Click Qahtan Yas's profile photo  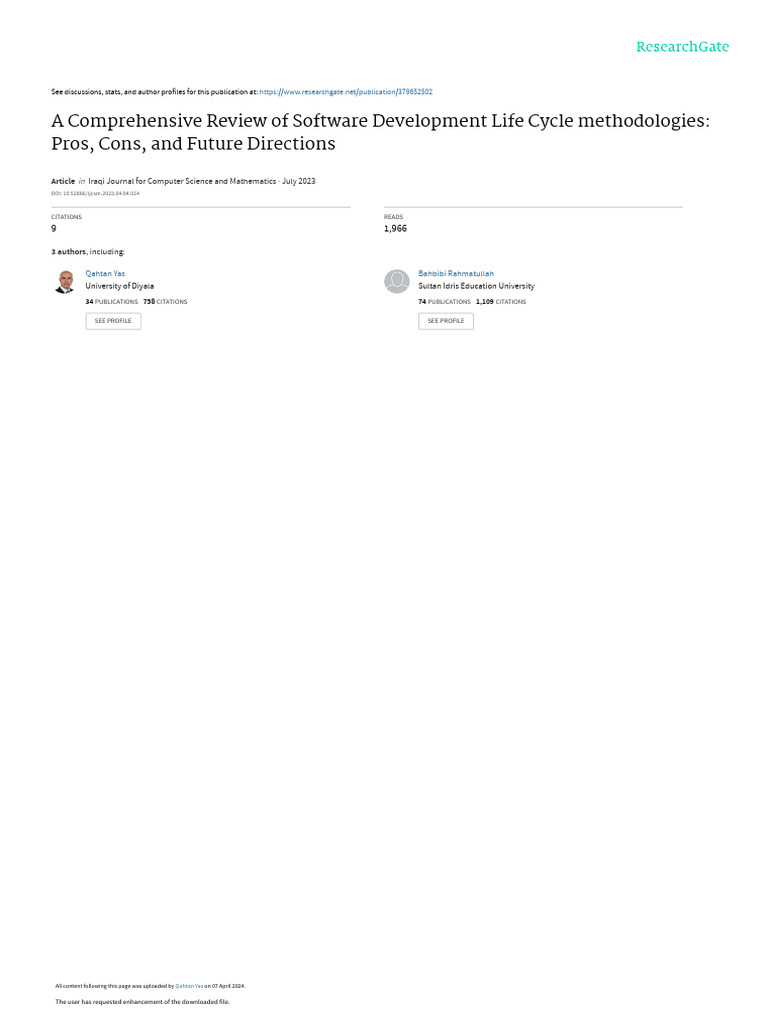tap(65, 282)
